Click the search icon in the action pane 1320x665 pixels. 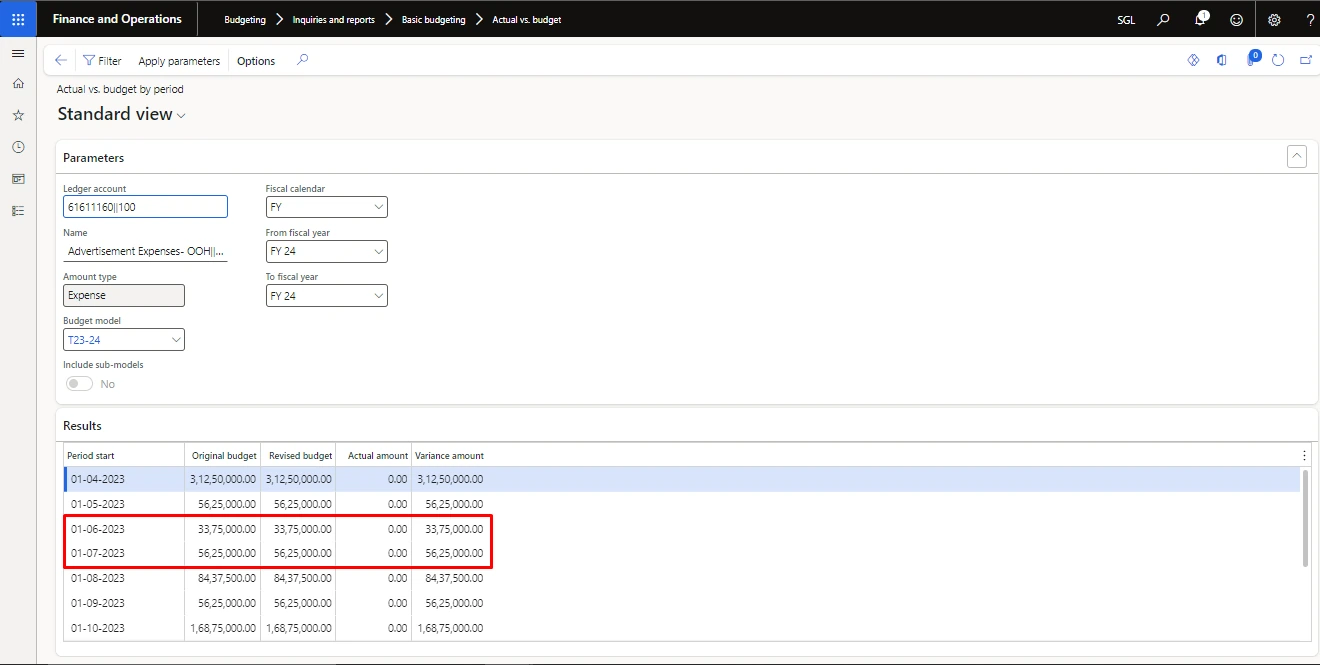(x=303, y=60)
